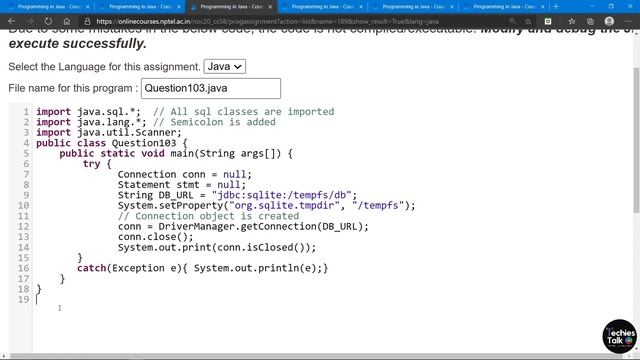Click the 'import java.util.Scanner;' line

tap(109, 132)
